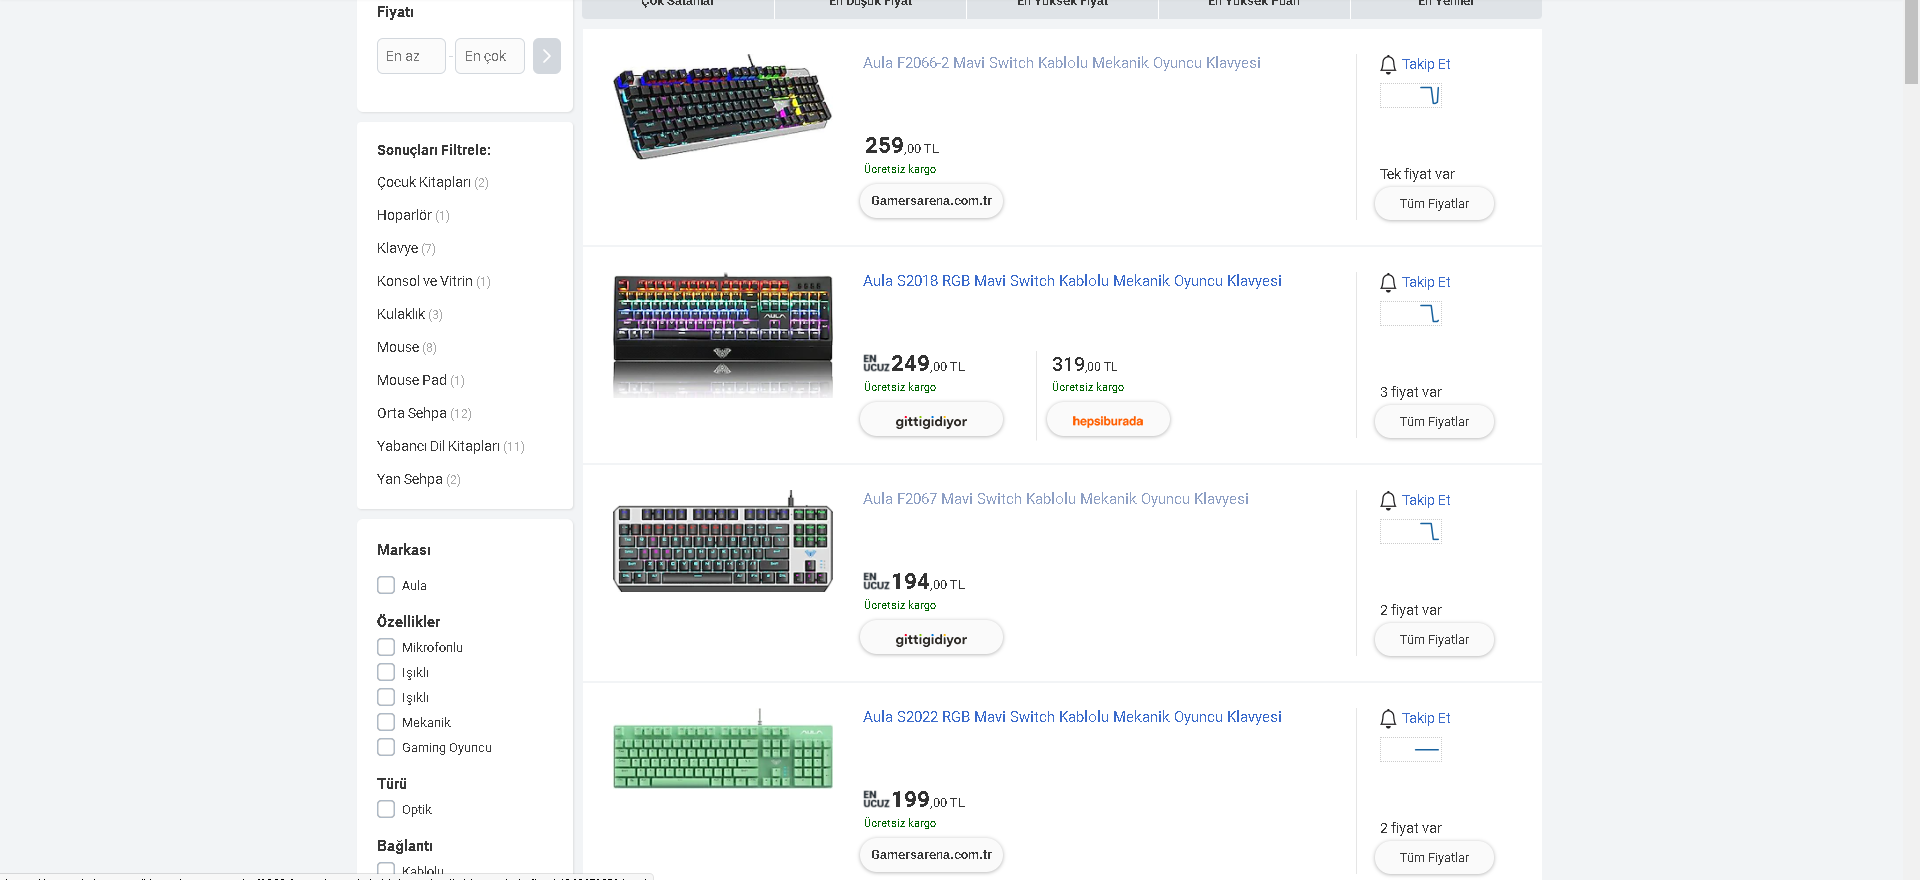Filter results by Konsol ve Vitrin
The height and width of the screenshot is (880, 1920).
433,281
